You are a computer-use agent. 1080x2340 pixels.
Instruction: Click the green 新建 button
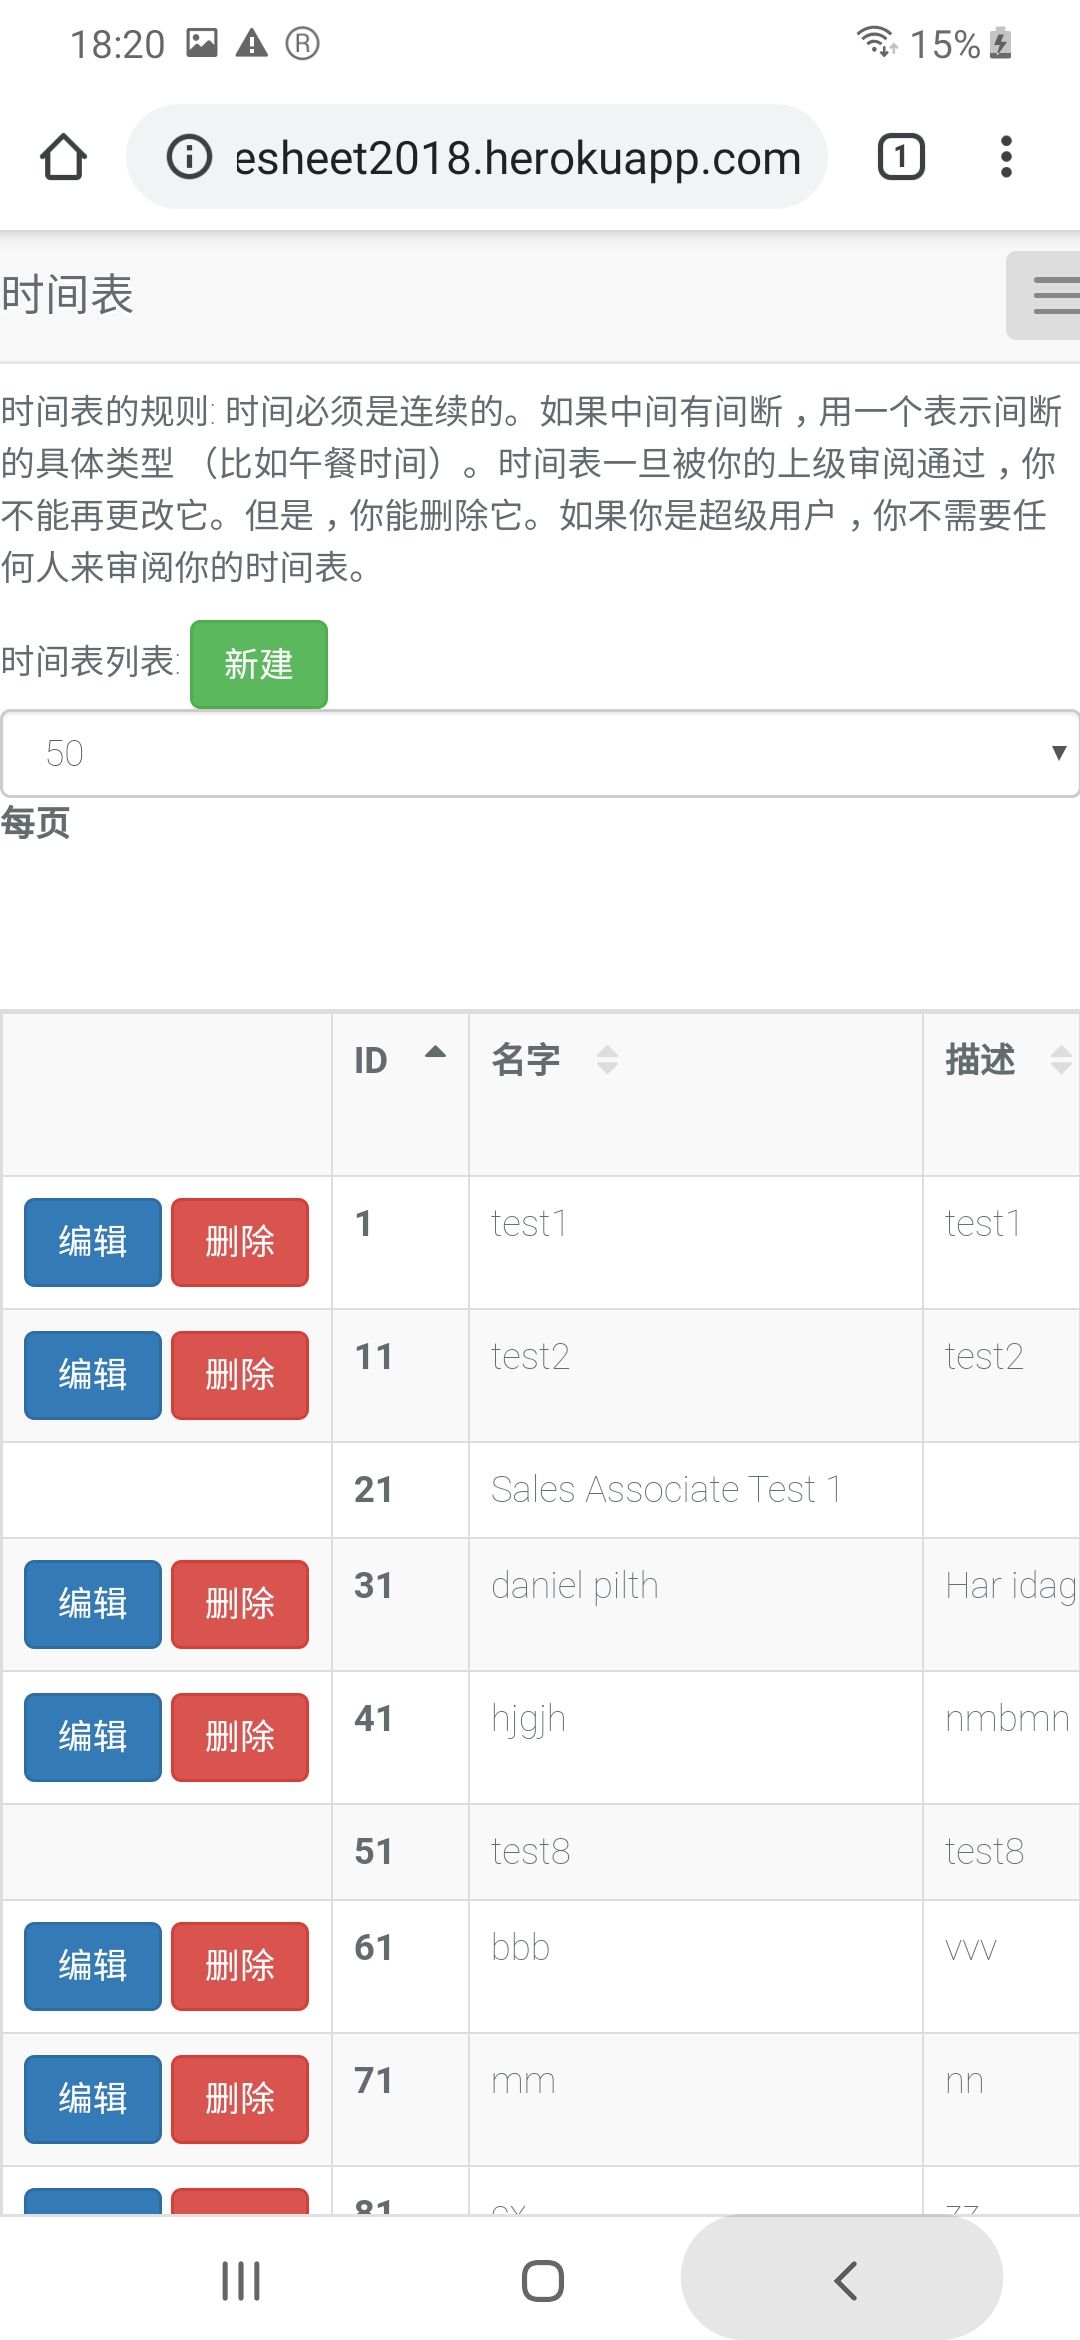[259, 664]
